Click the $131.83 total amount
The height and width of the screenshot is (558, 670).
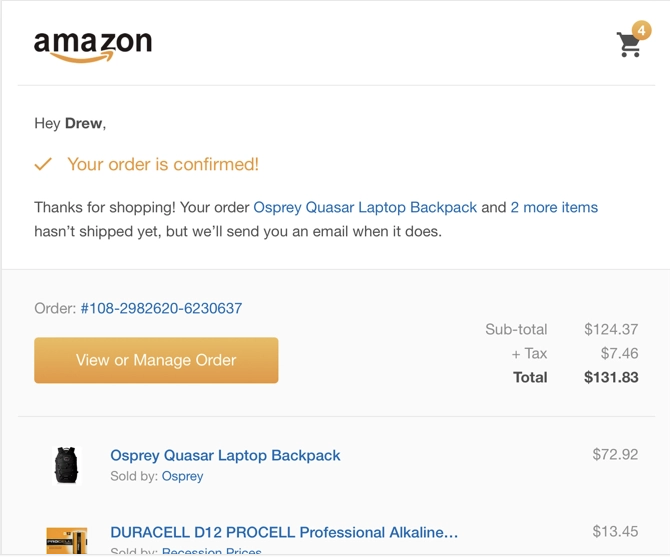tap(611, 377)
